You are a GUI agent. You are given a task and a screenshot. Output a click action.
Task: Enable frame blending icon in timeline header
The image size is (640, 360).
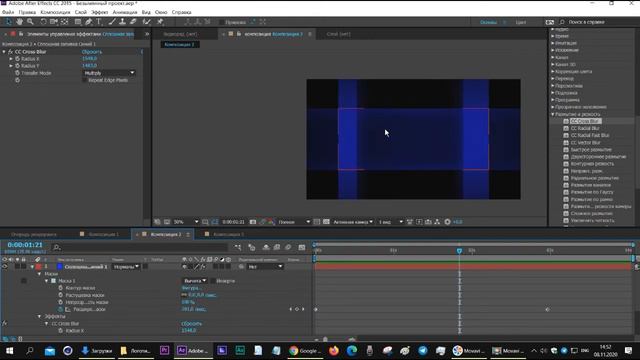[277, 247]
